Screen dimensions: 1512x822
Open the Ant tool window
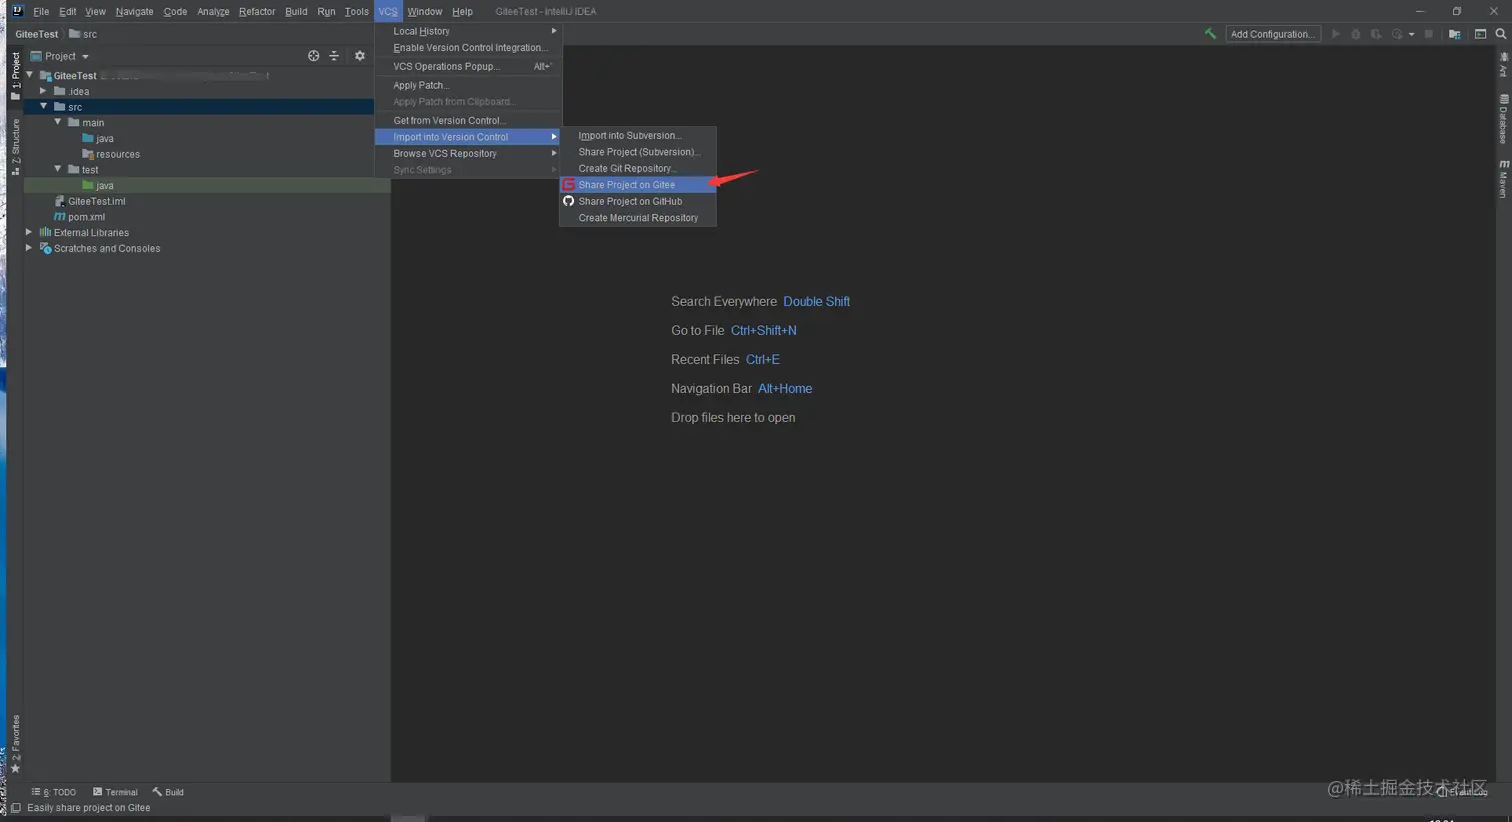click(x=1503, y=65)
